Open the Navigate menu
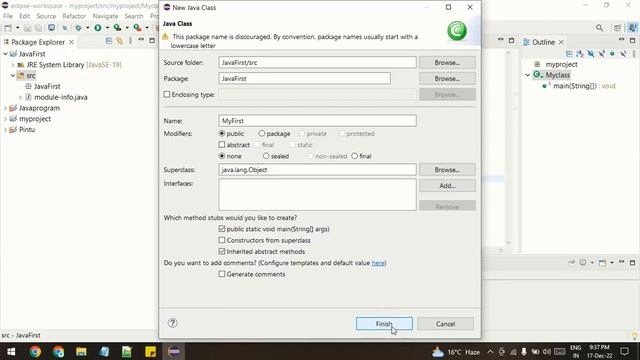This screenshot has height=360, width=640. click(105, 16)
